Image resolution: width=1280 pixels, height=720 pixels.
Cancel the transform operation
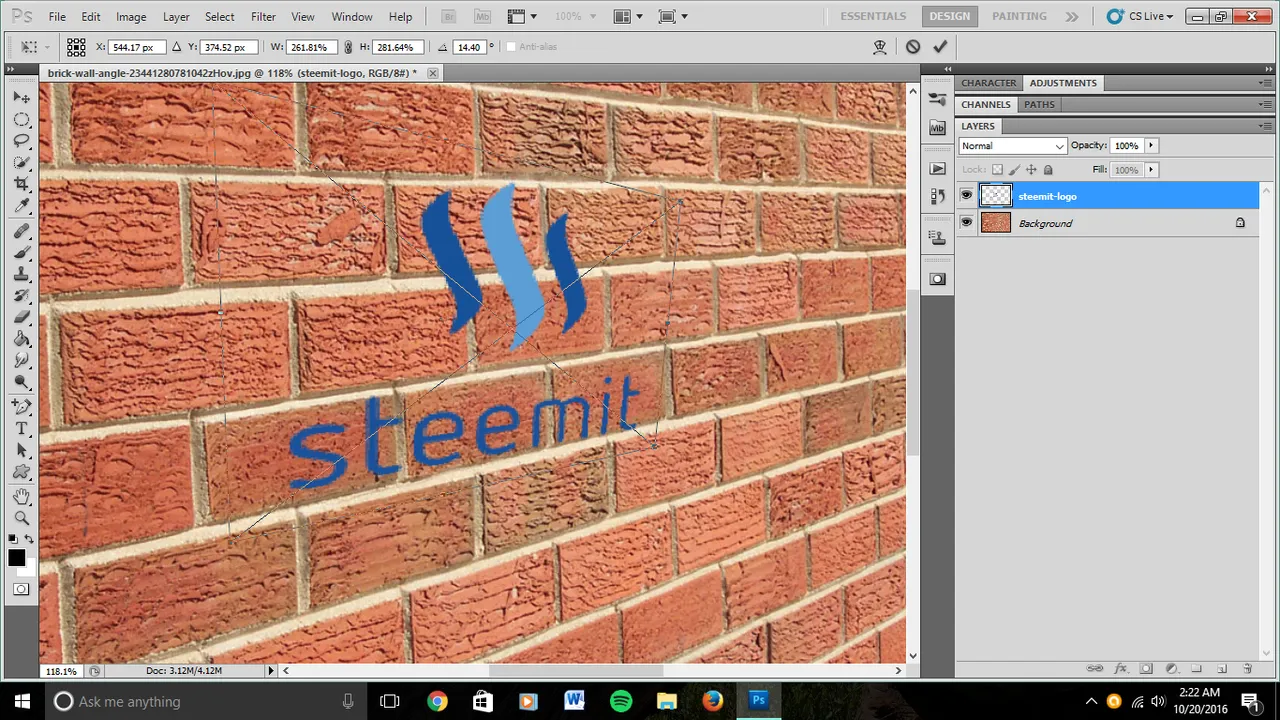912,47
